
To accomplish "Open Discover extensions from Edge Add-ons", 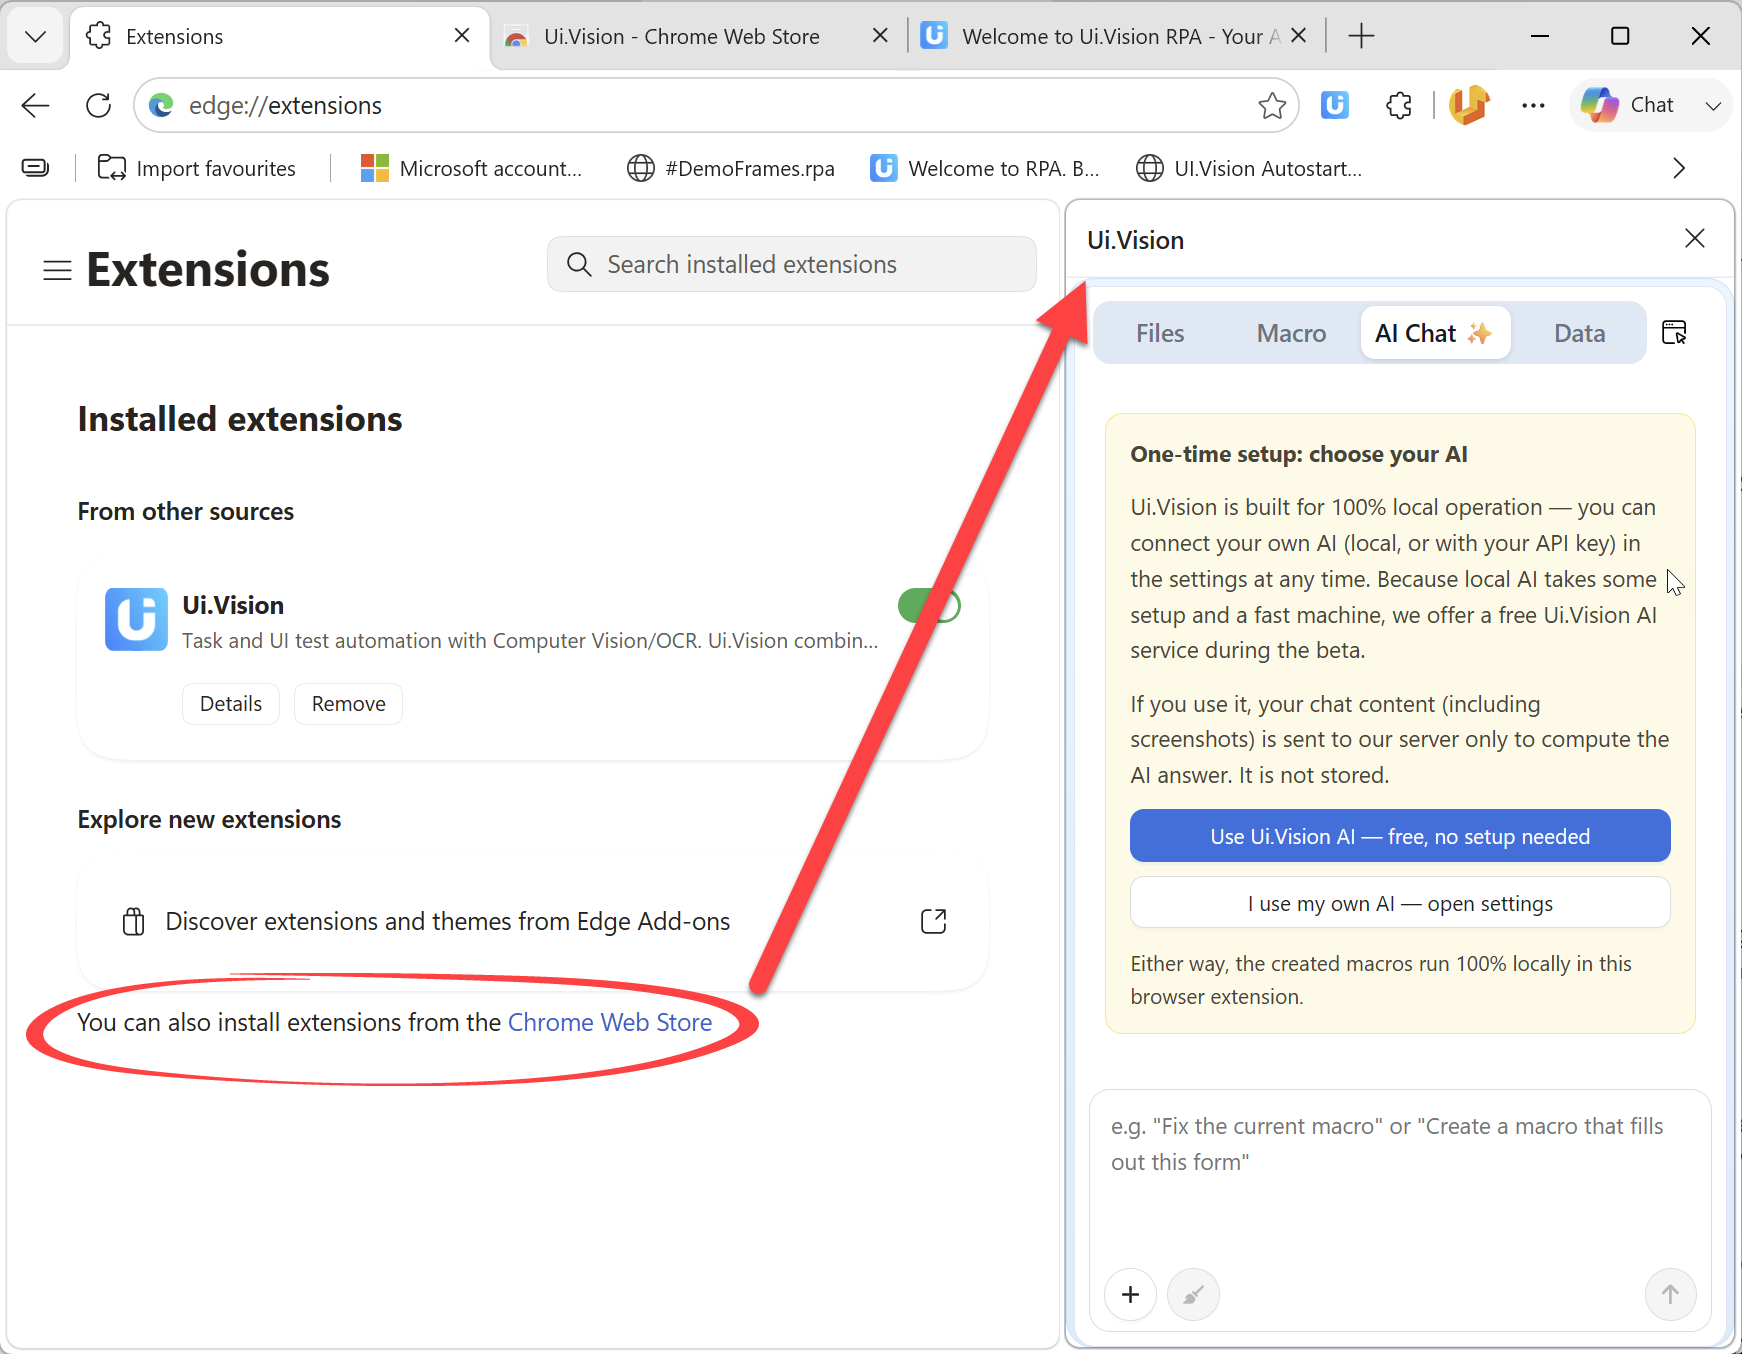I will (533, 921).
